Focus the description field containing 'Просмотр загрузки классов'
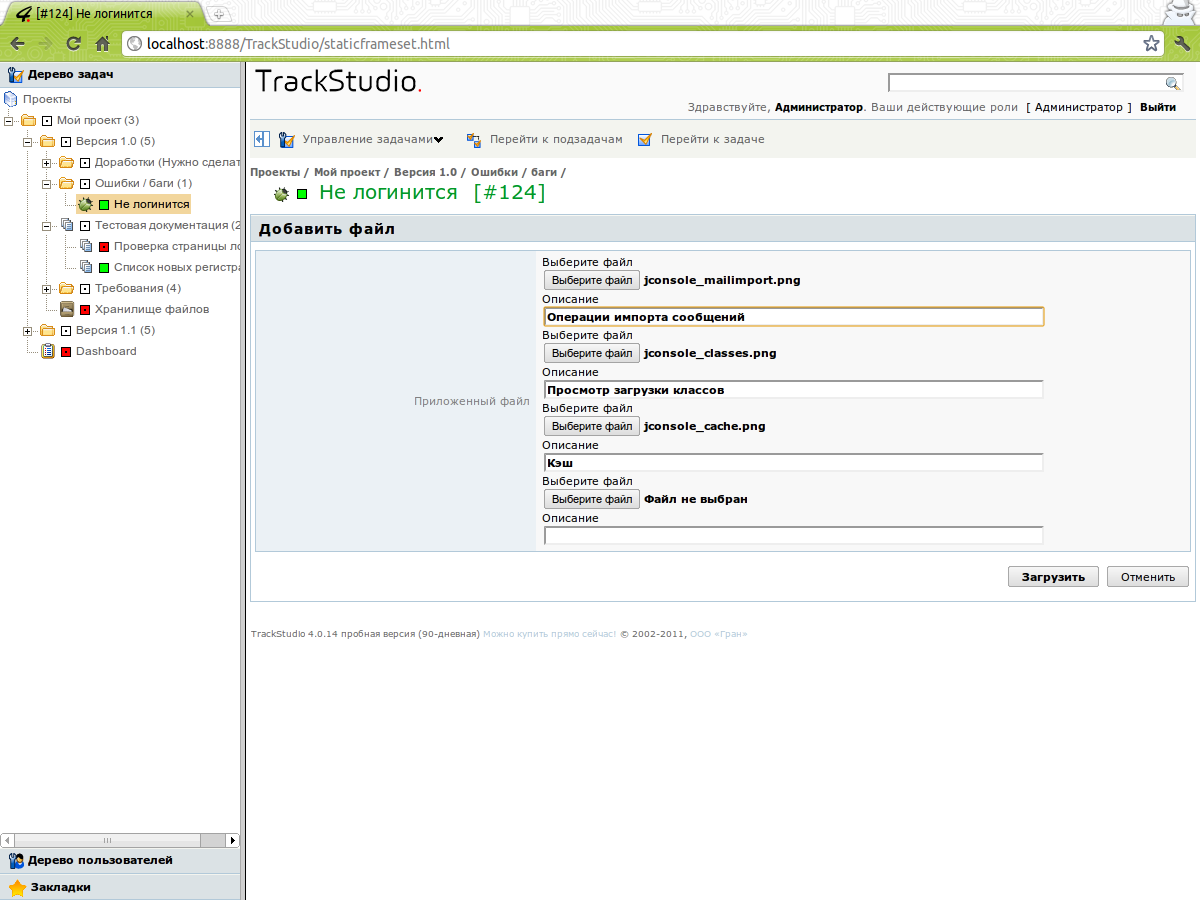 click(794, 390)
